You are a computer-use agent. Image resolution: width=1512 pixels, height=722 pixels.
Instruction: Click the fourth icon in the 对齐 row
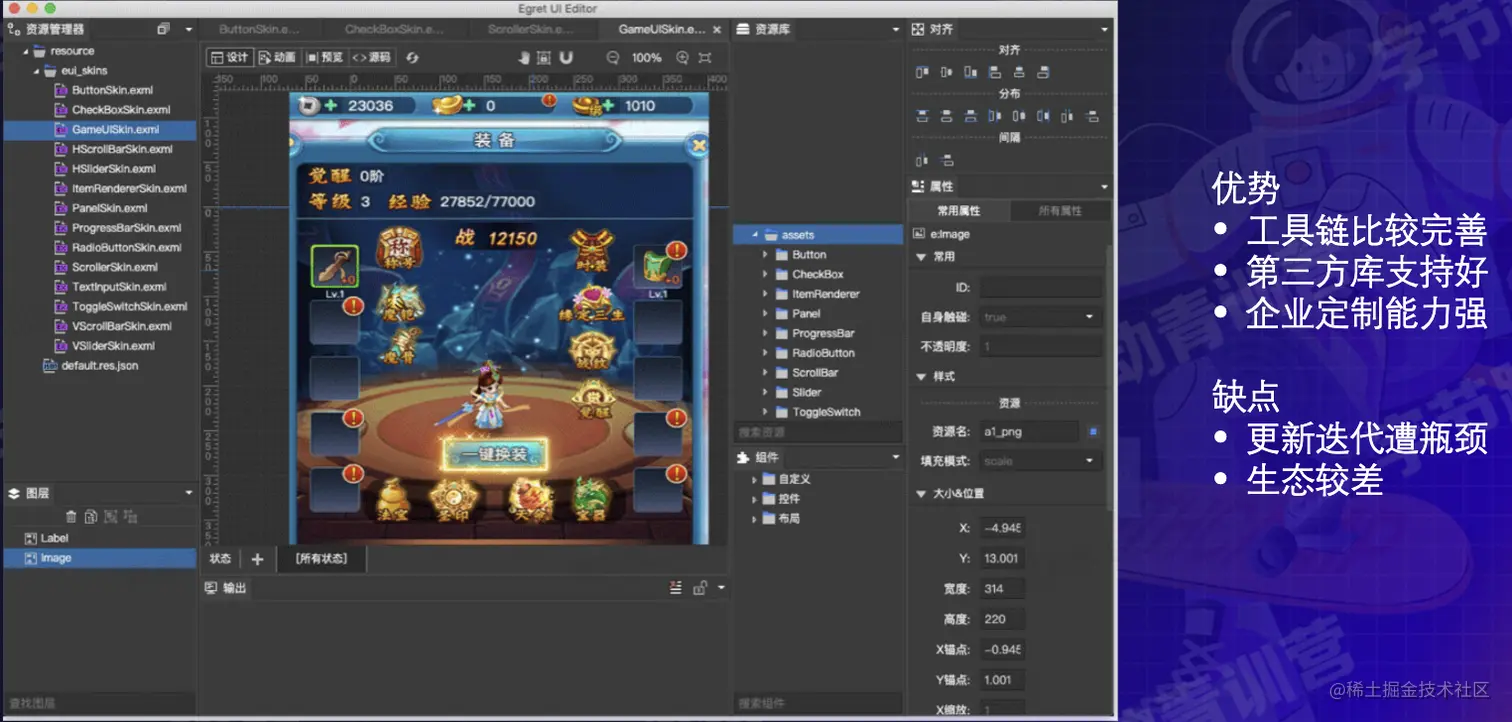(994, 72)
